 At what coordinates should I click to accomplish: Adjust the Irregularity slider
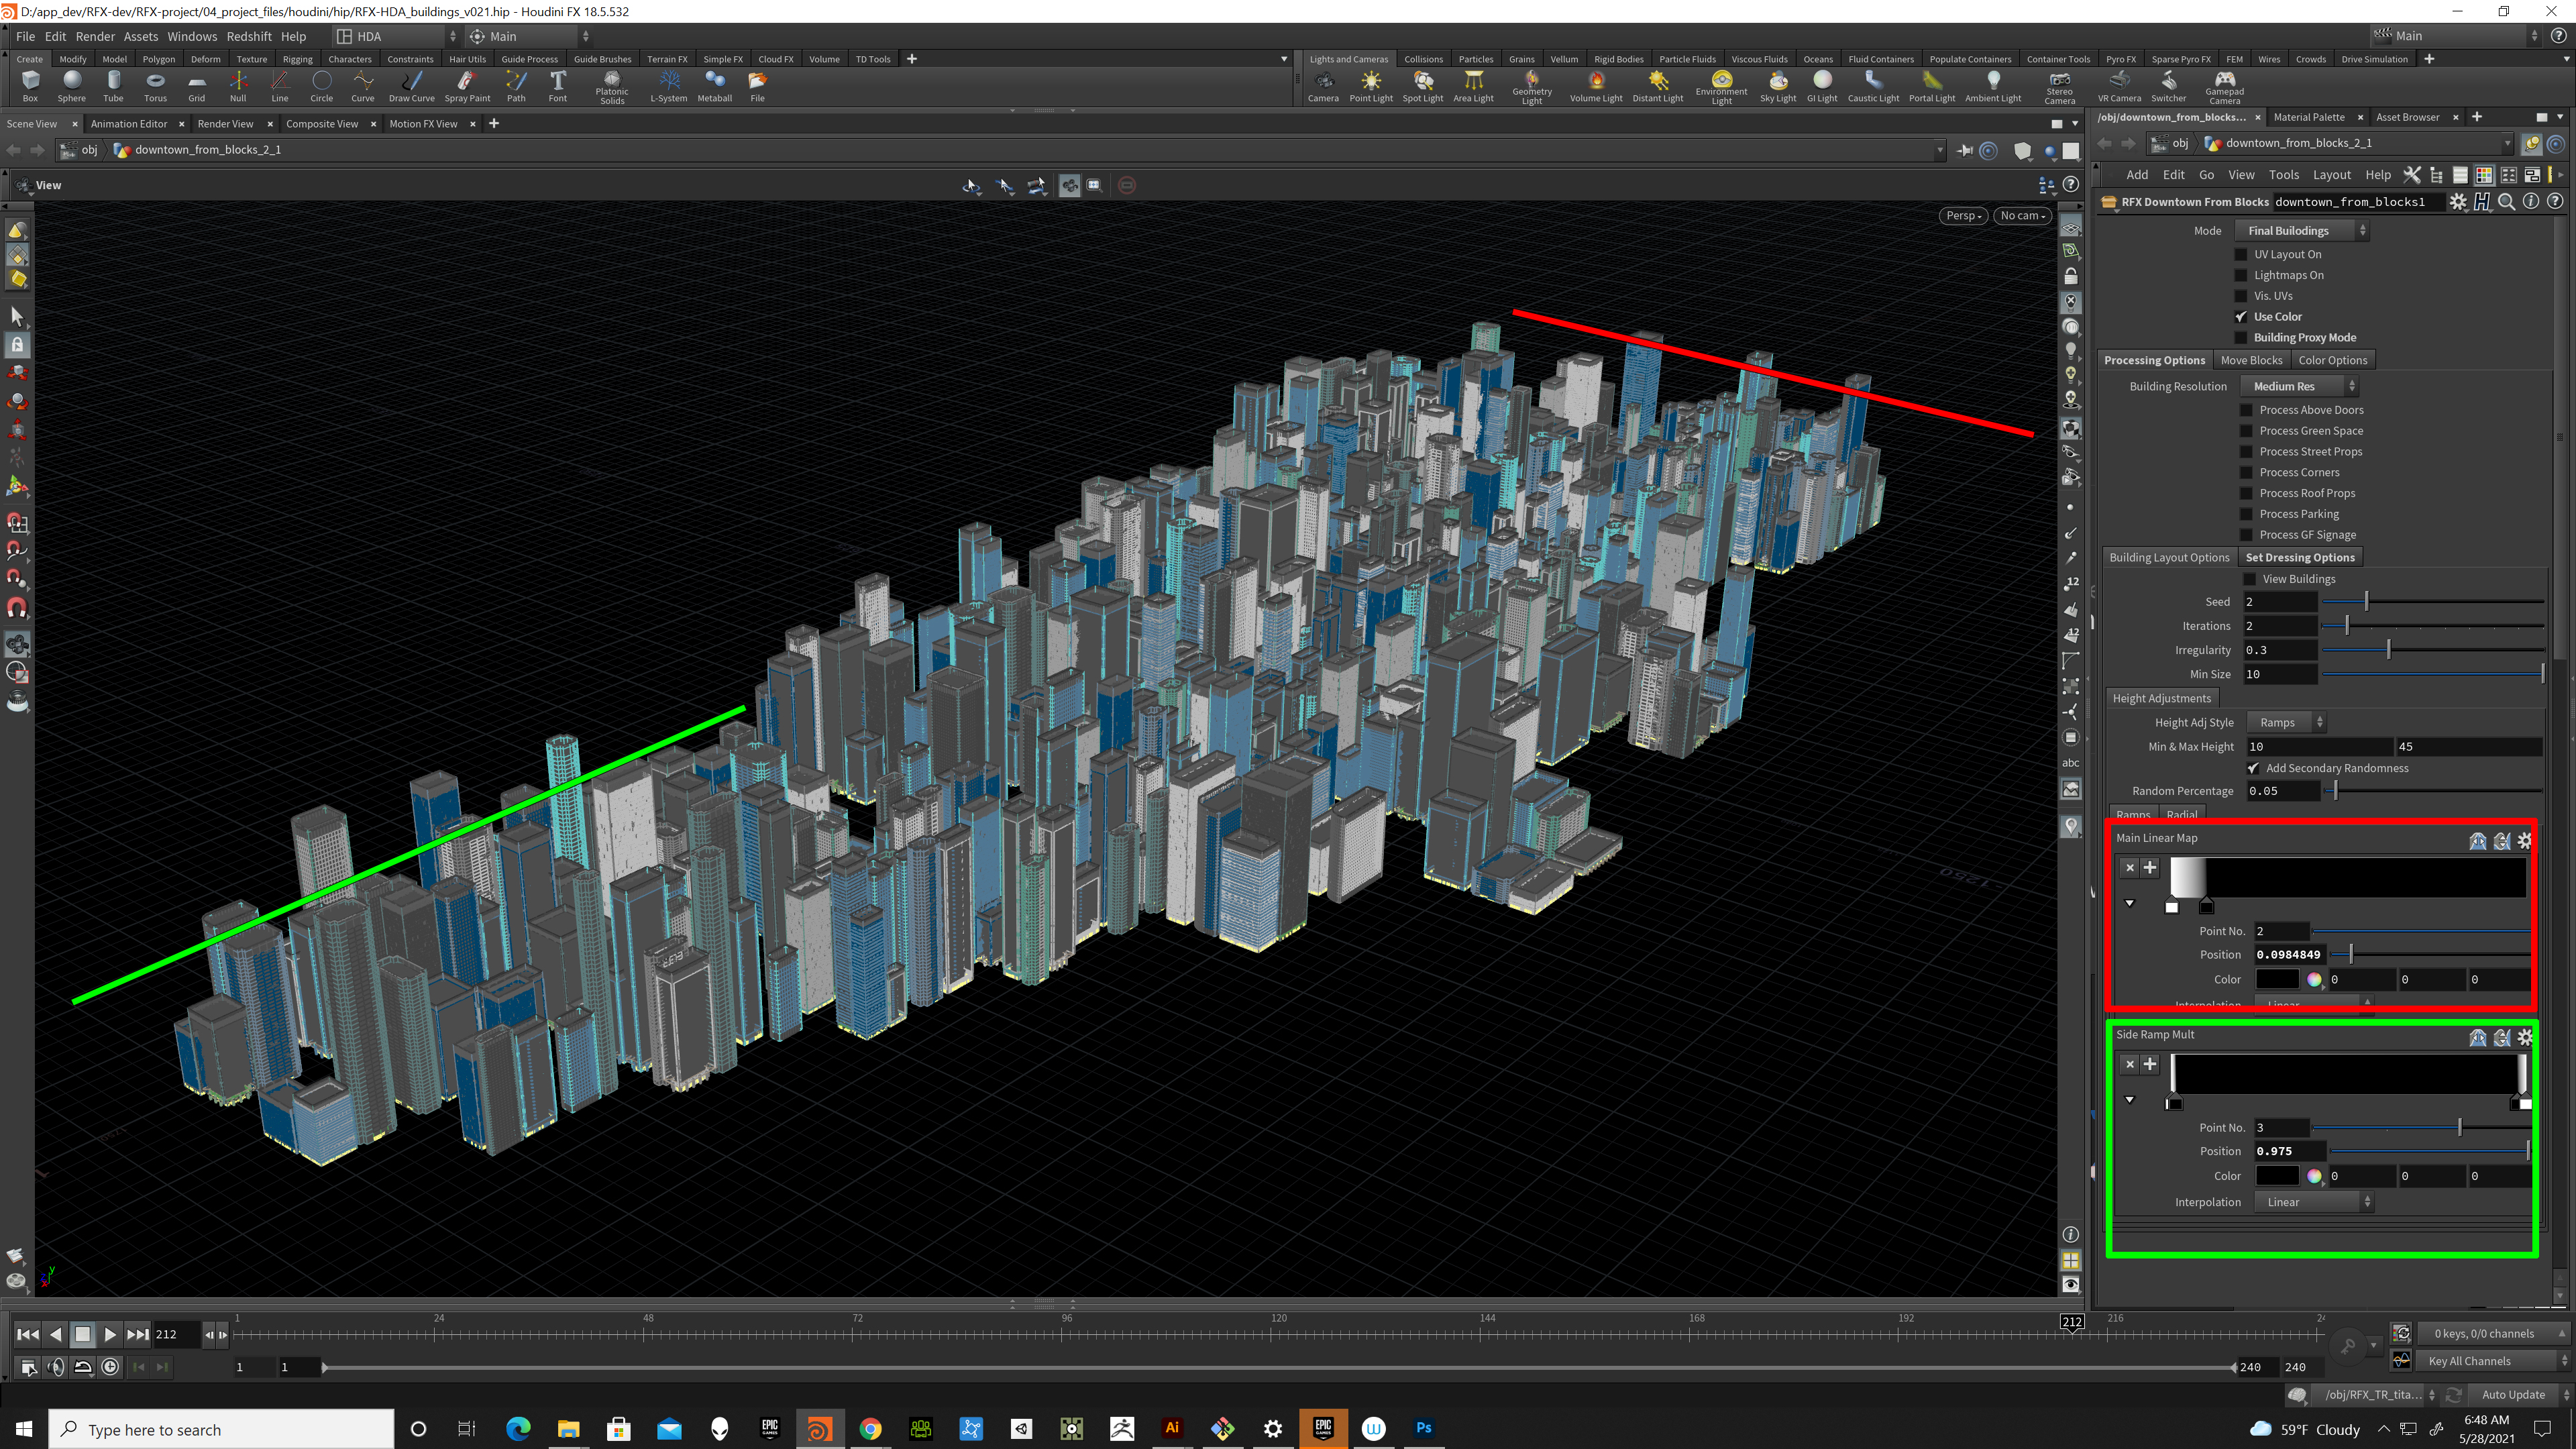2432,650
